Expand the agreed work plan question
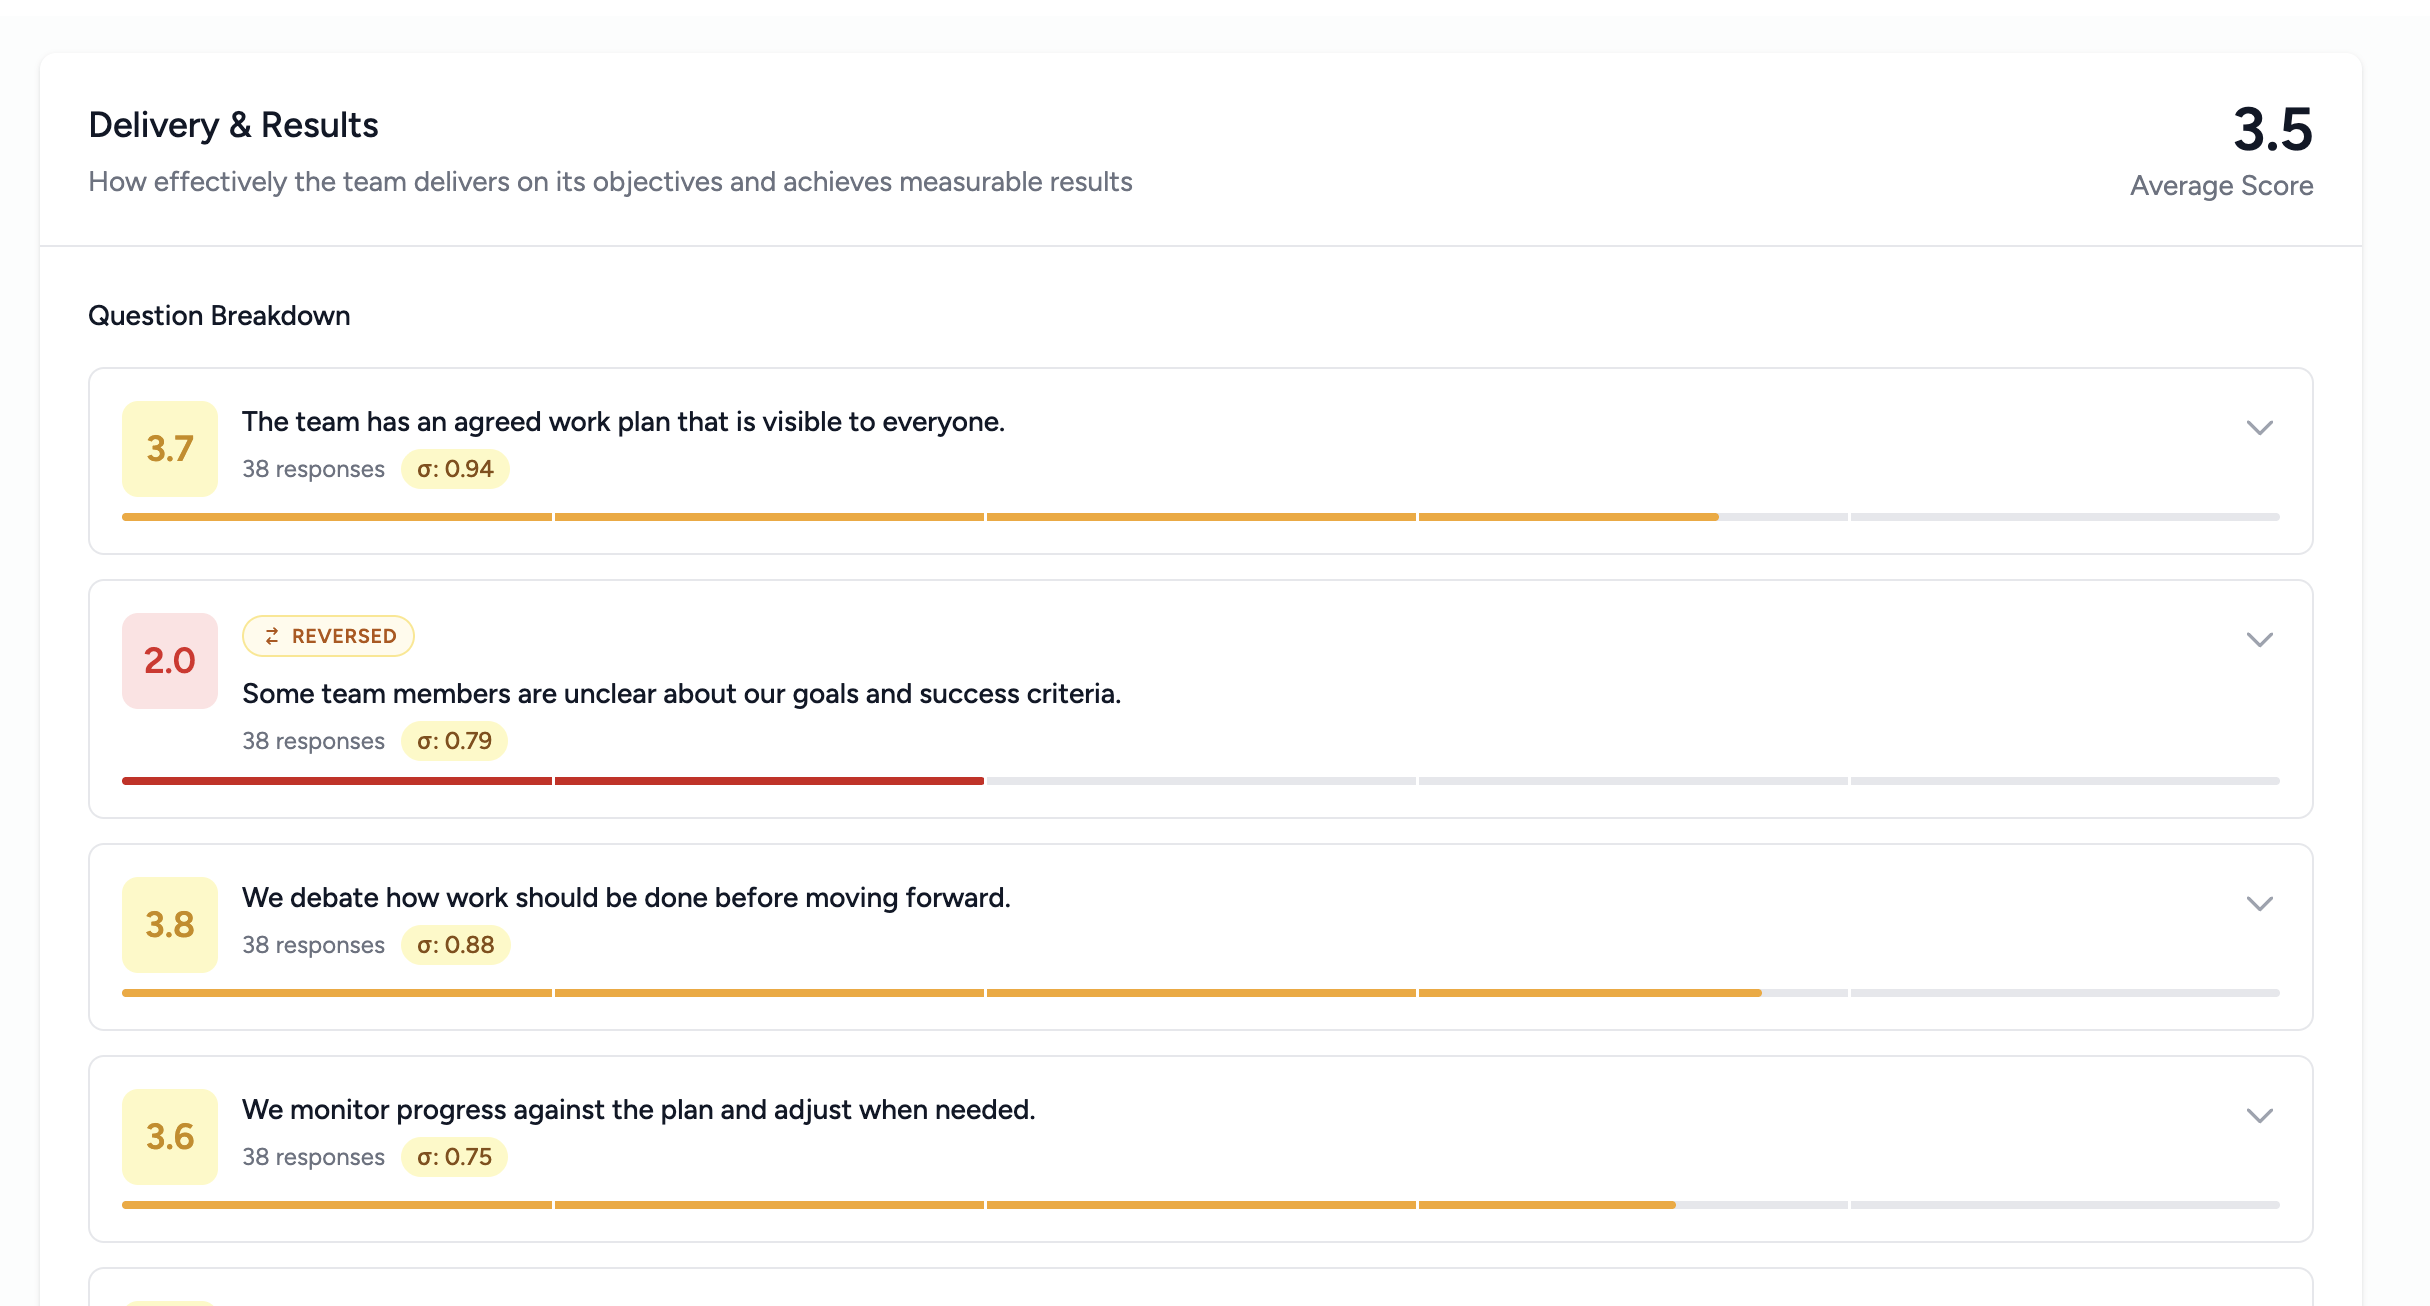This screenshot has width=2430, height=1306. click(2259, 428)
